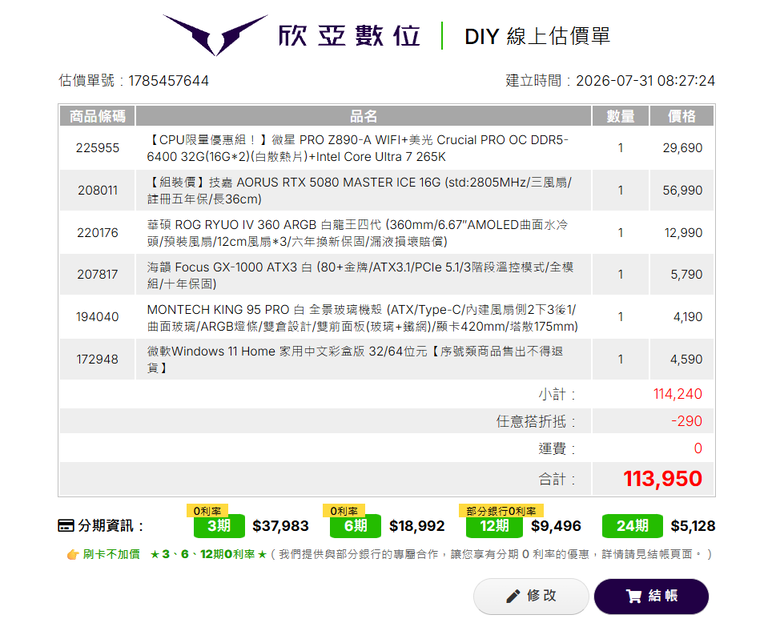Click the Focus GX-1000 ATX3 product name

point(360,275)
